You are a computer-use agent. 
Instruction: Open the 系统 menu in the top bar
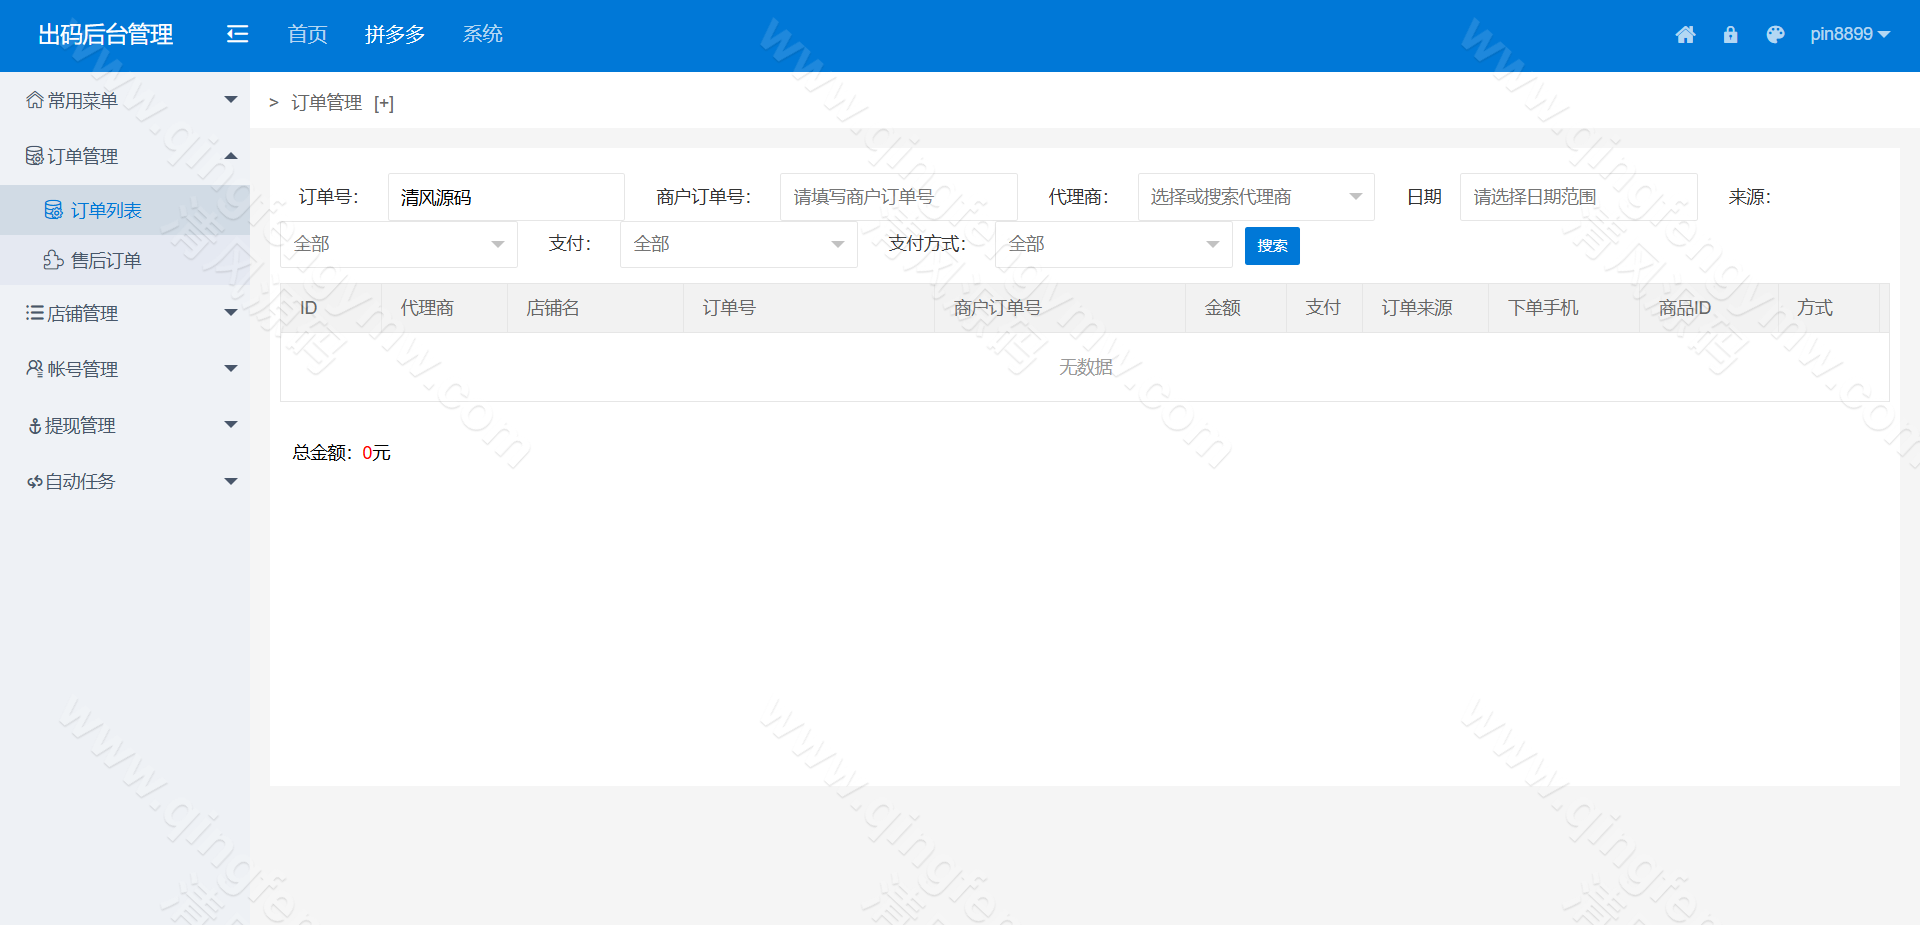(483, 33)
